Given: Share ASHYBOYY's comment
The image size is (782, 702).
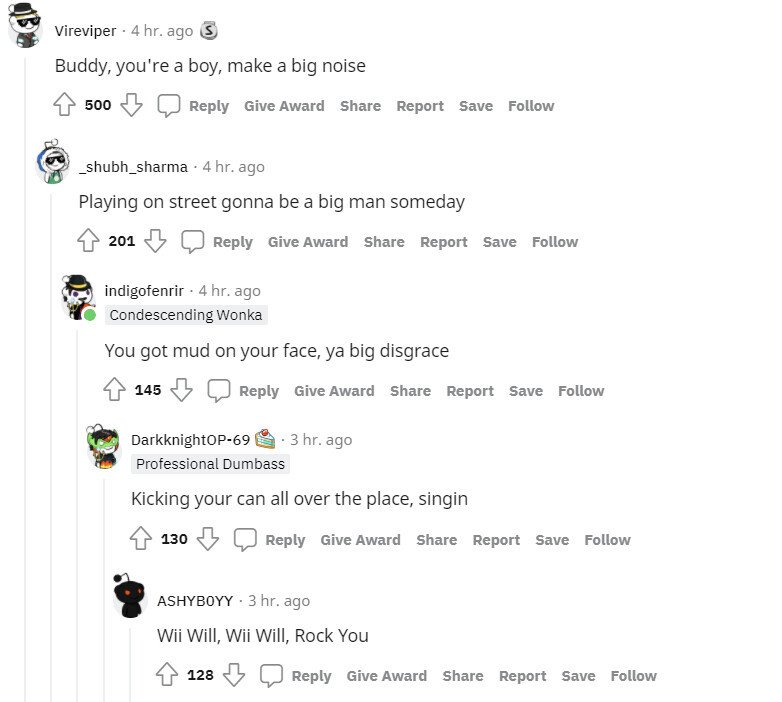Looking at the screenshot, I should click(x=463, y=676).
